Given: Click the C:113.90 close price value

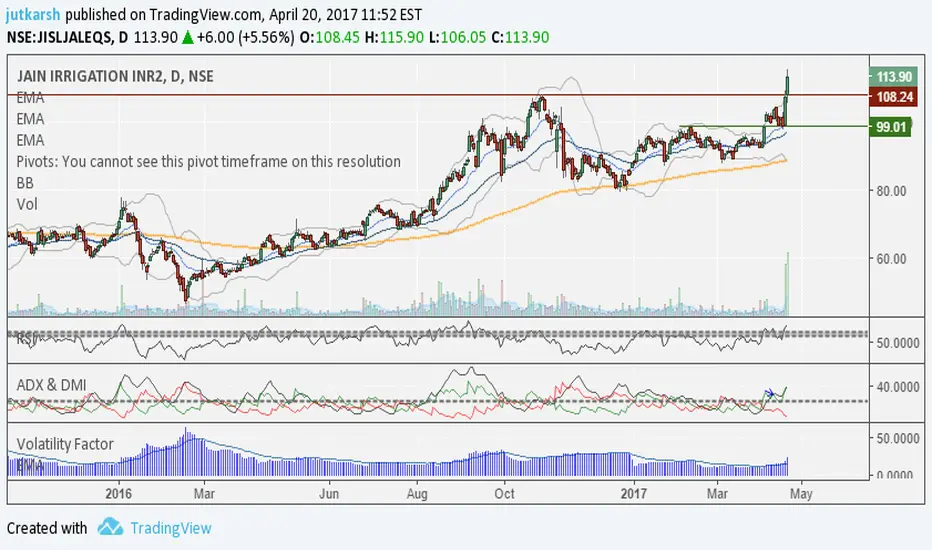Looking at the screenshot, I should click(x=520, y=37).
